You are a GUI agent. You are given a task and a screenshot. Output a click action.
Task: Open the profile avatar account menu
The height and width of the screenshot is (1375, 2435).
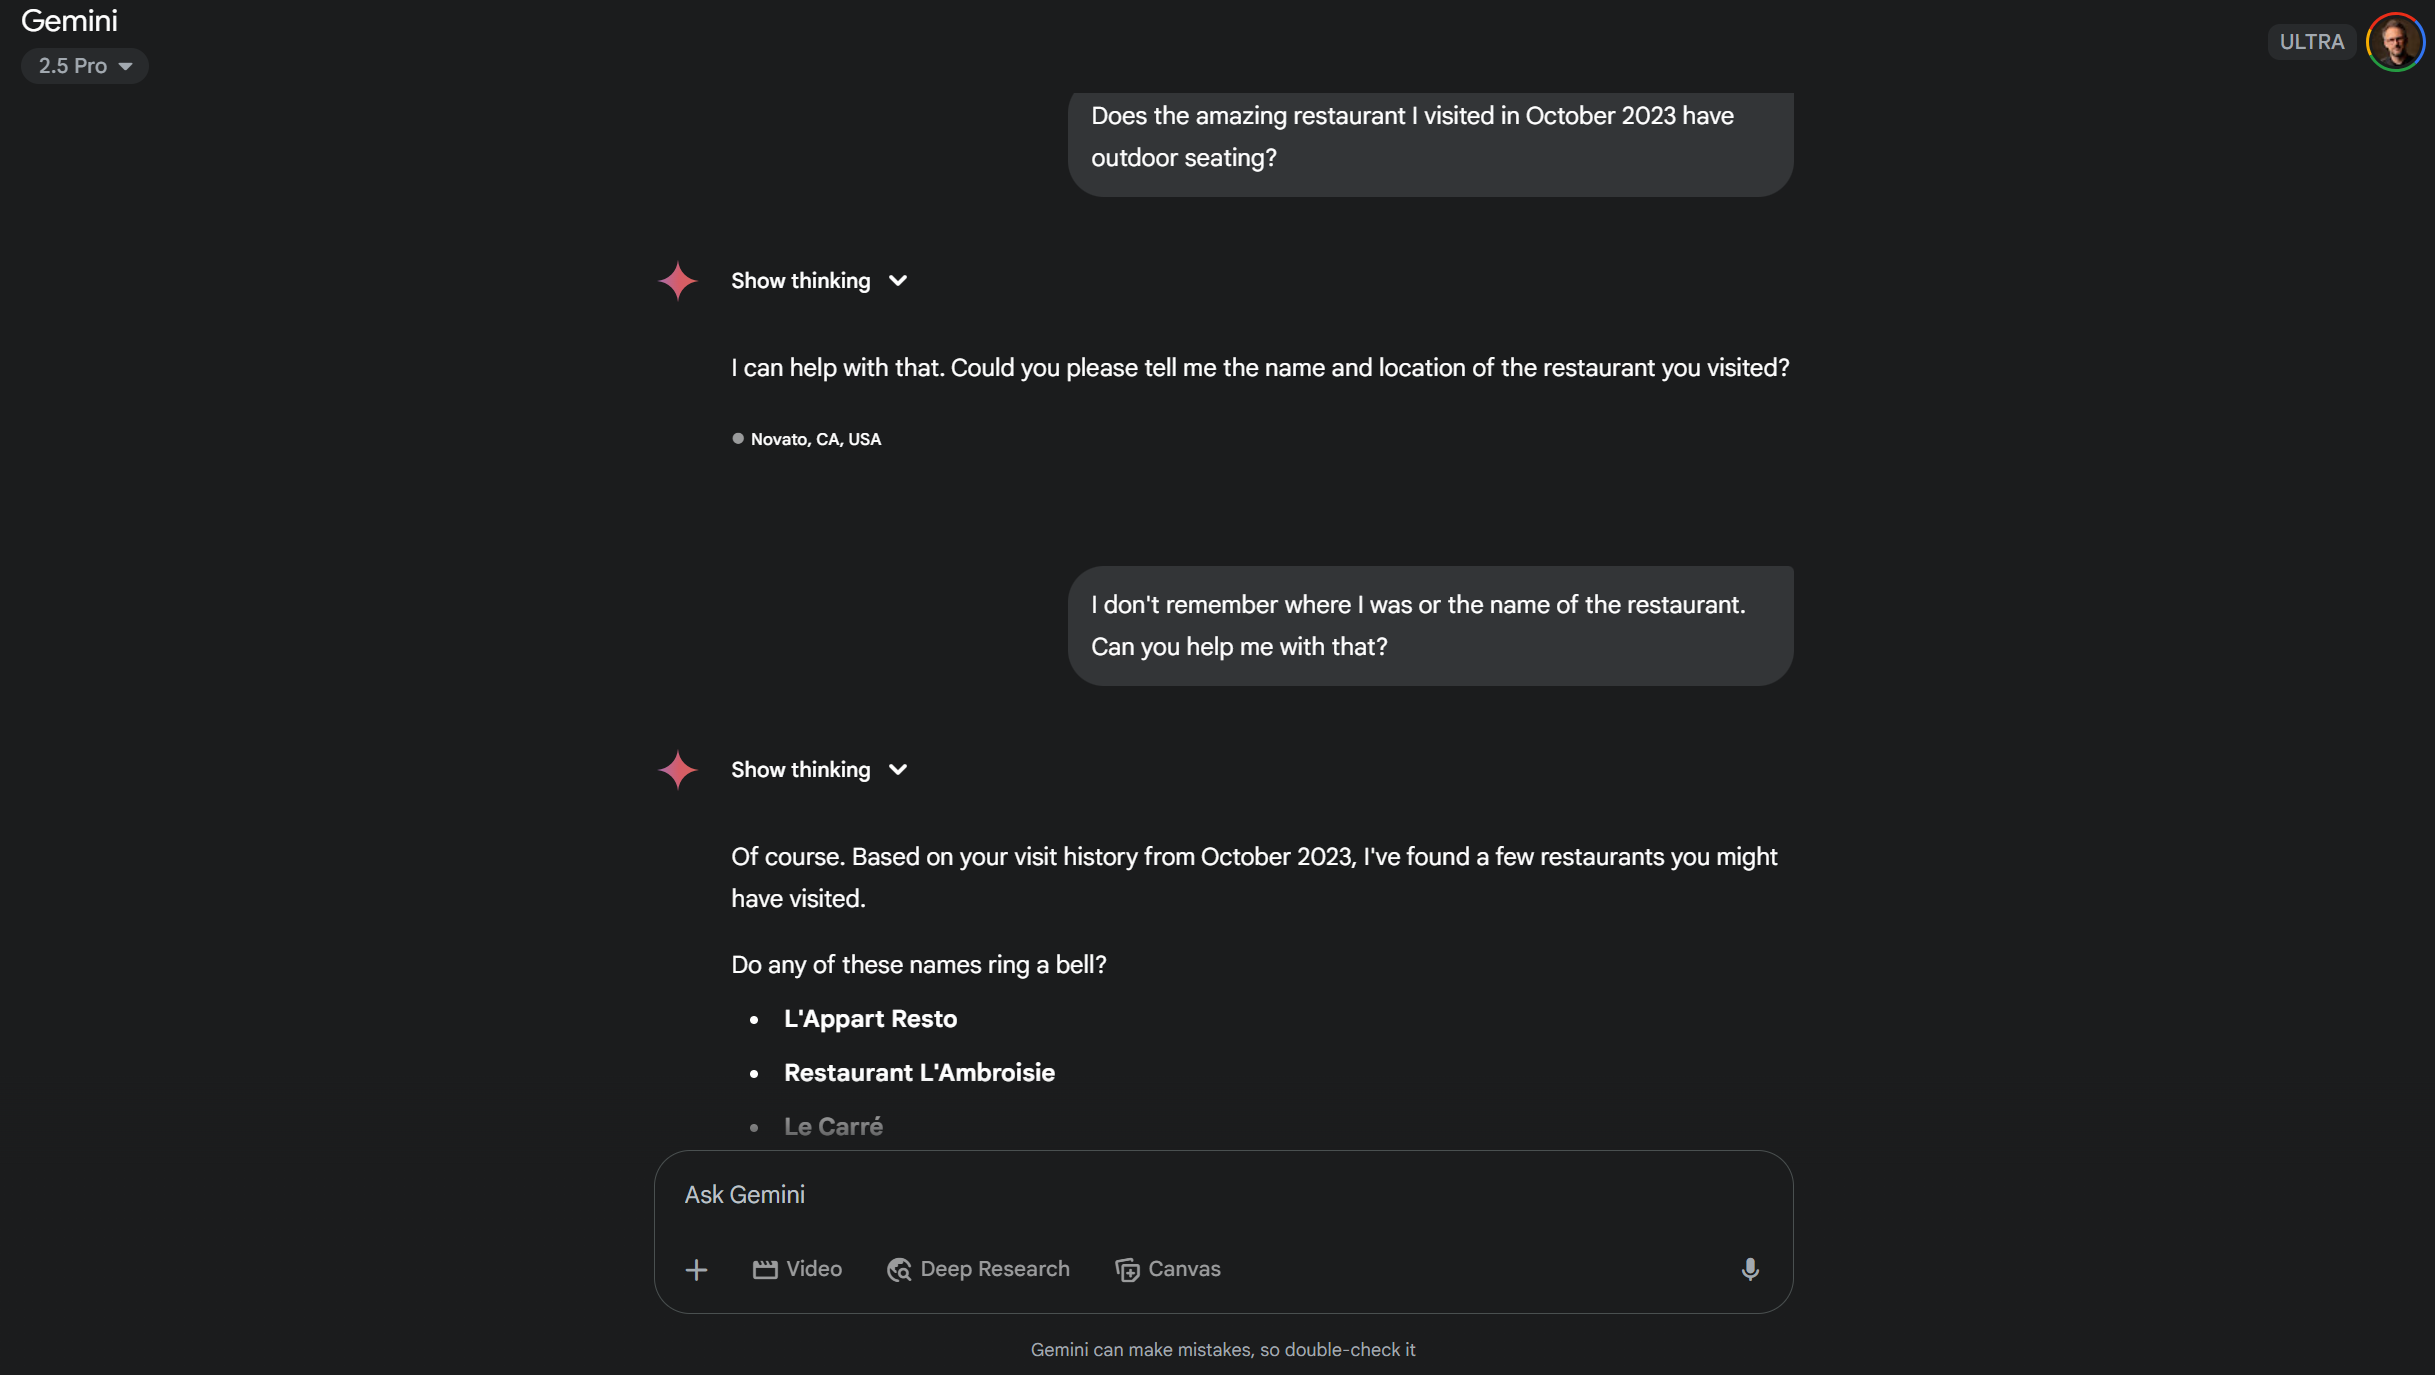point(2394,42)
